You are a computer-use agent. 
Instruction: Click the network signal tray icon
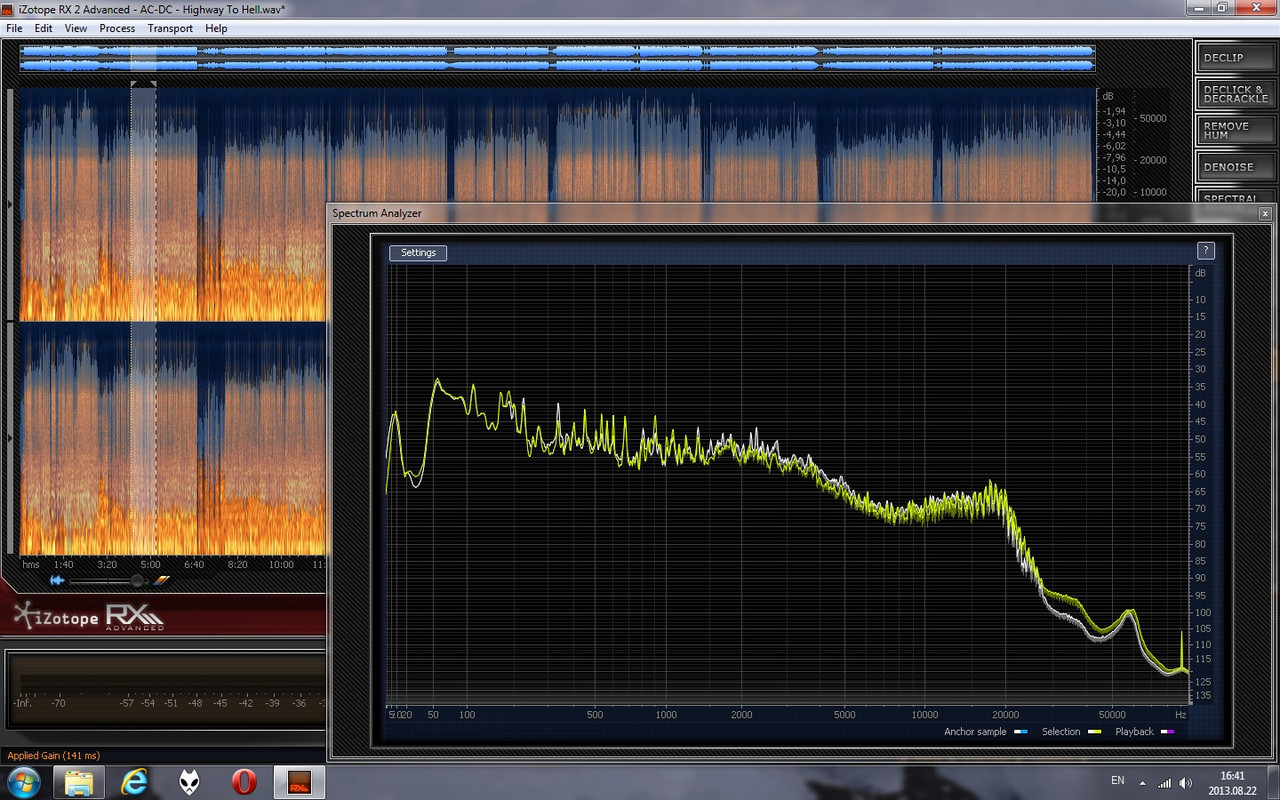click(1164, 782)
